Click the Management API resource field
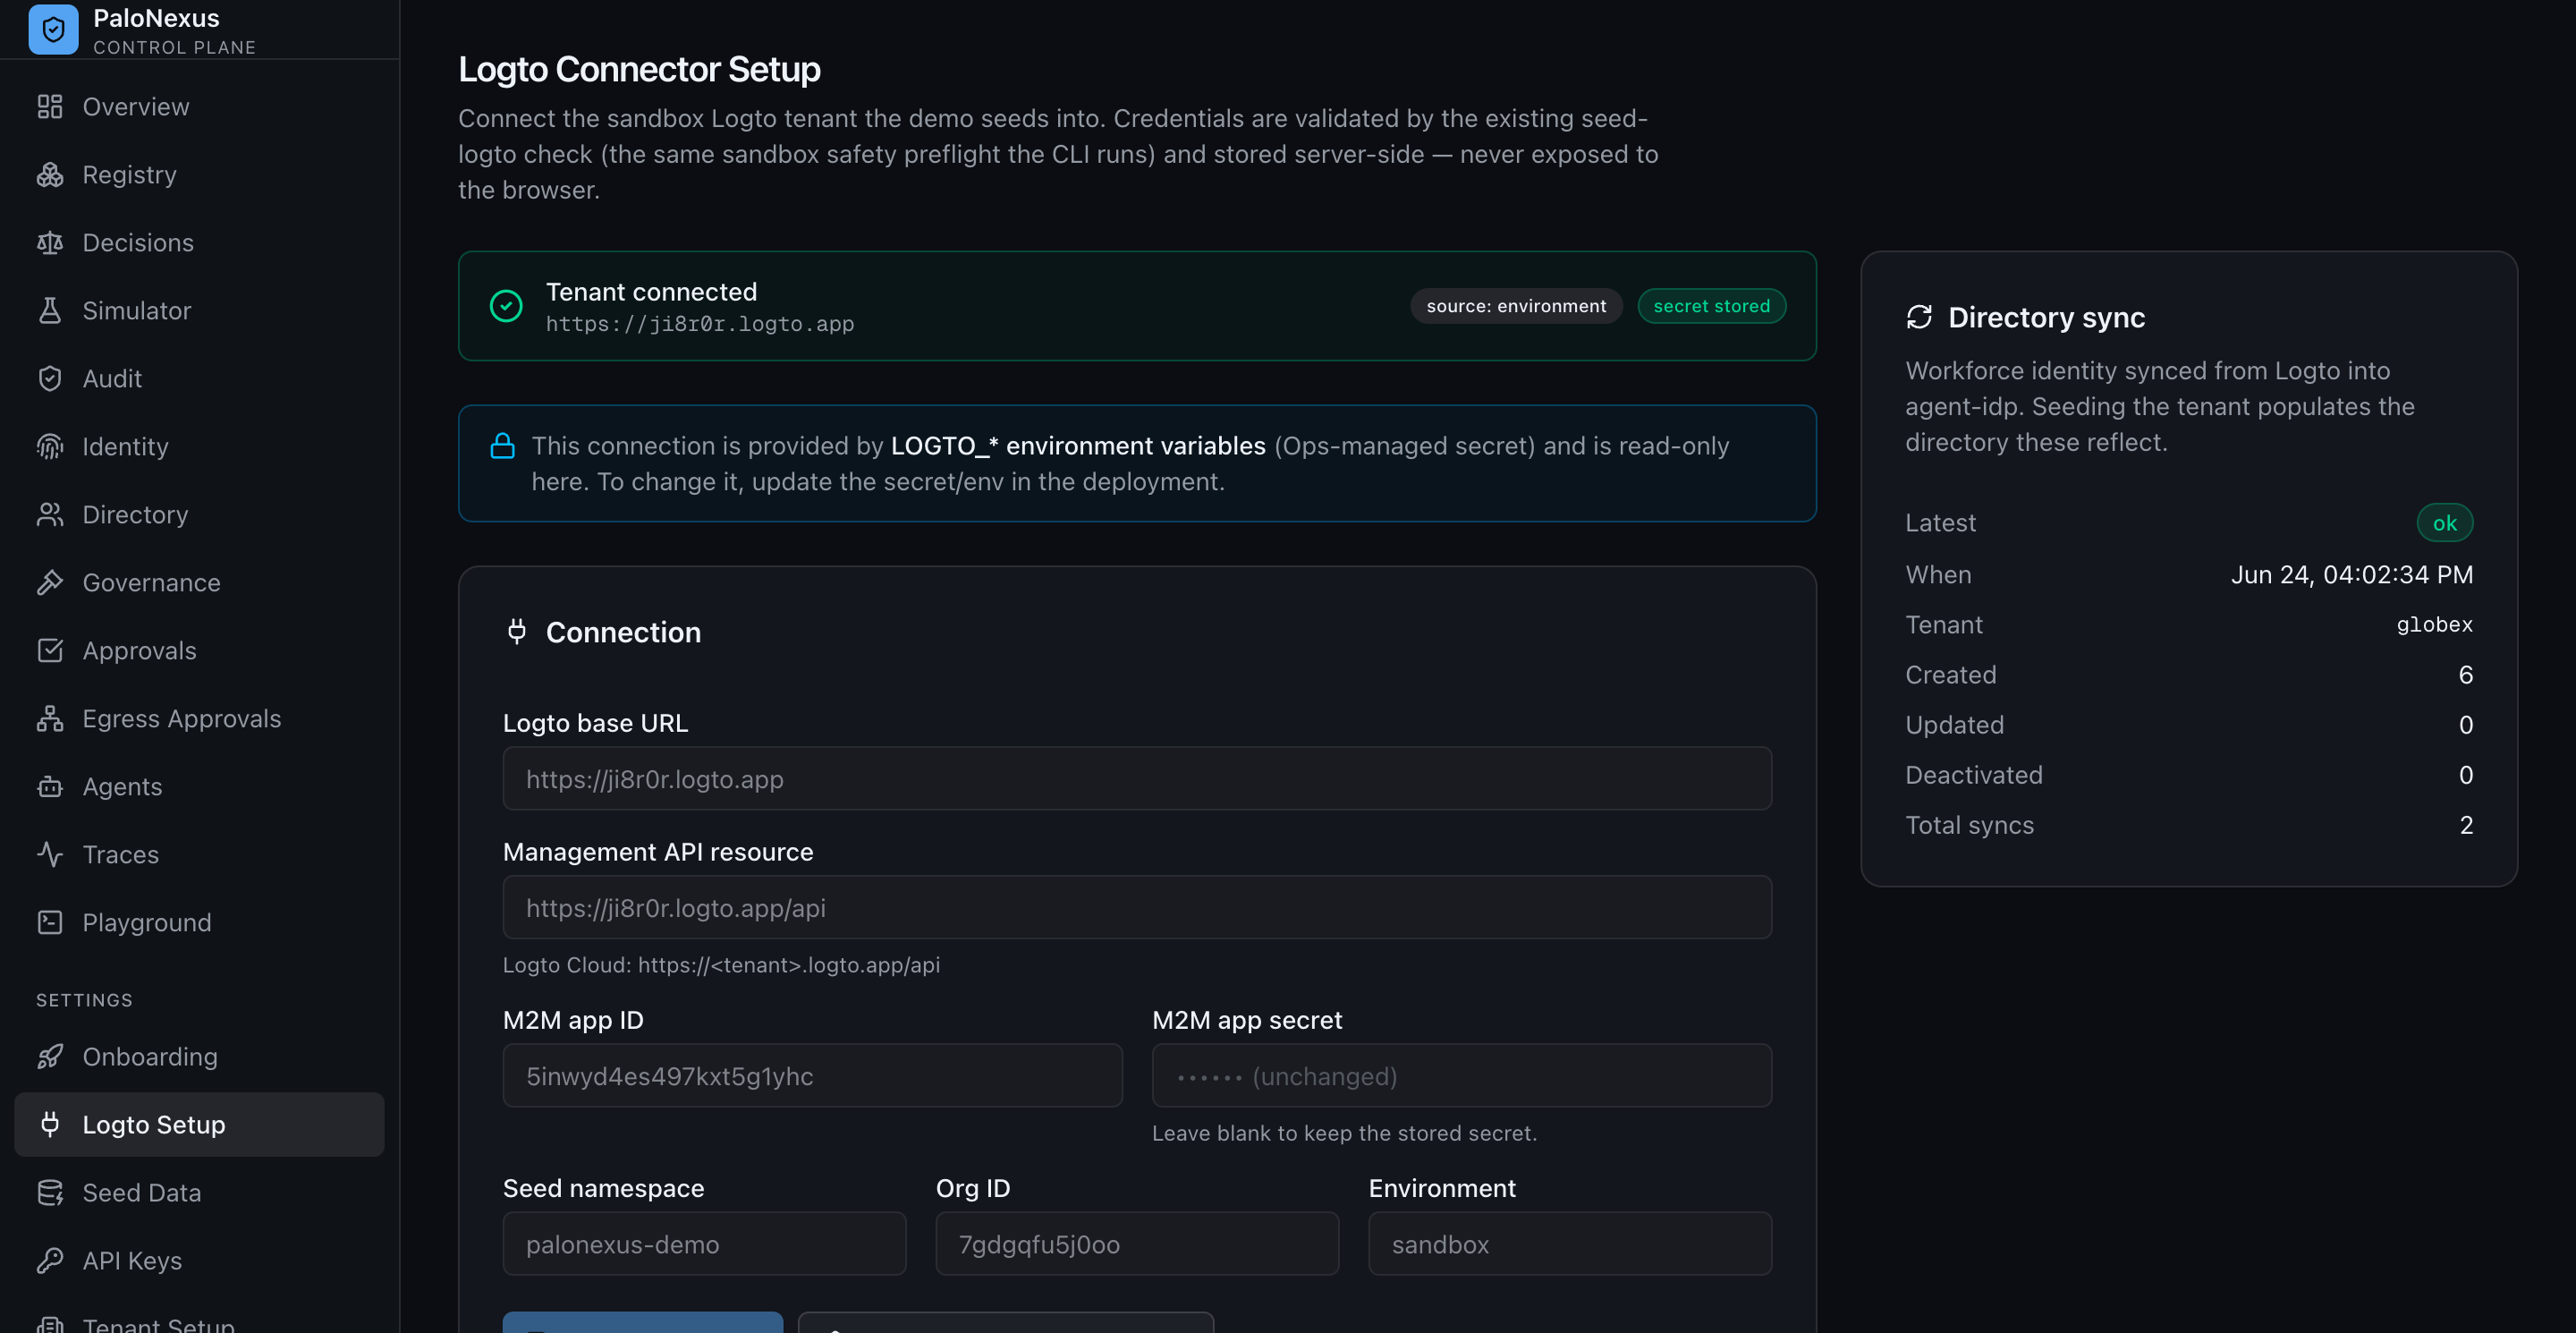 [1137, 908]
